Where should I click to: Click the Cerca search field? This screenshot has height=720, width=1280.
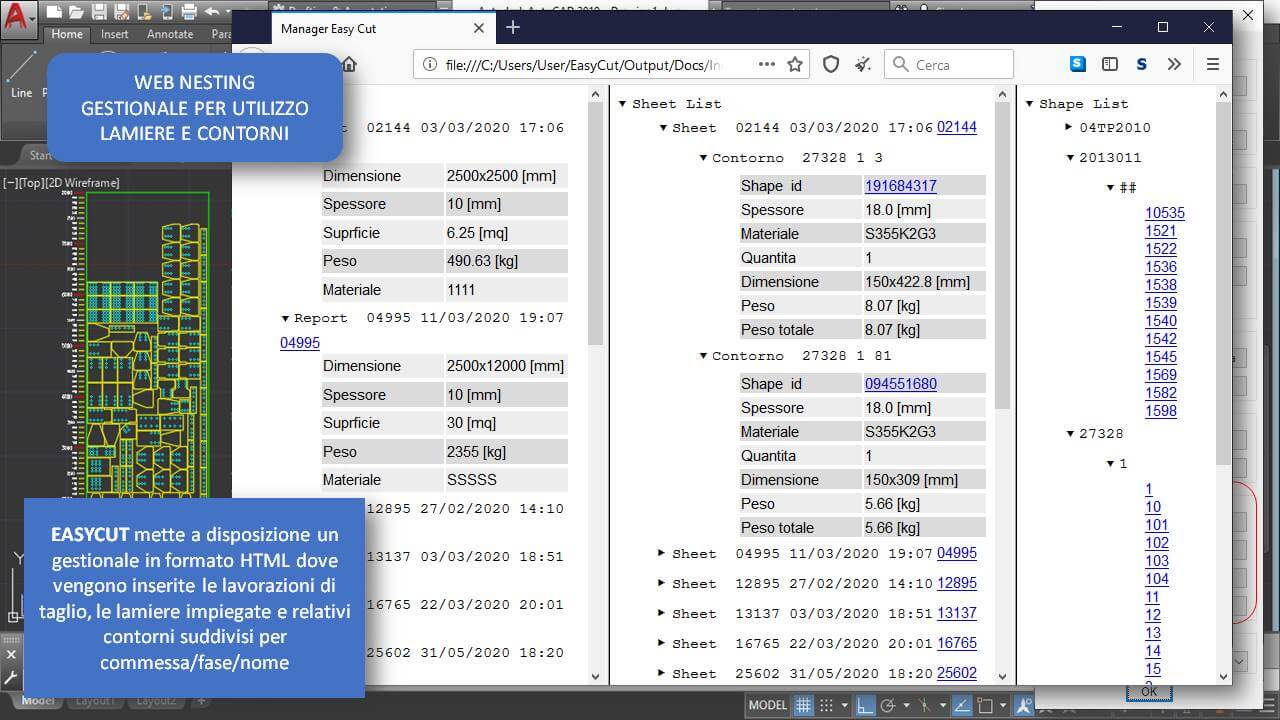(949, 64)
